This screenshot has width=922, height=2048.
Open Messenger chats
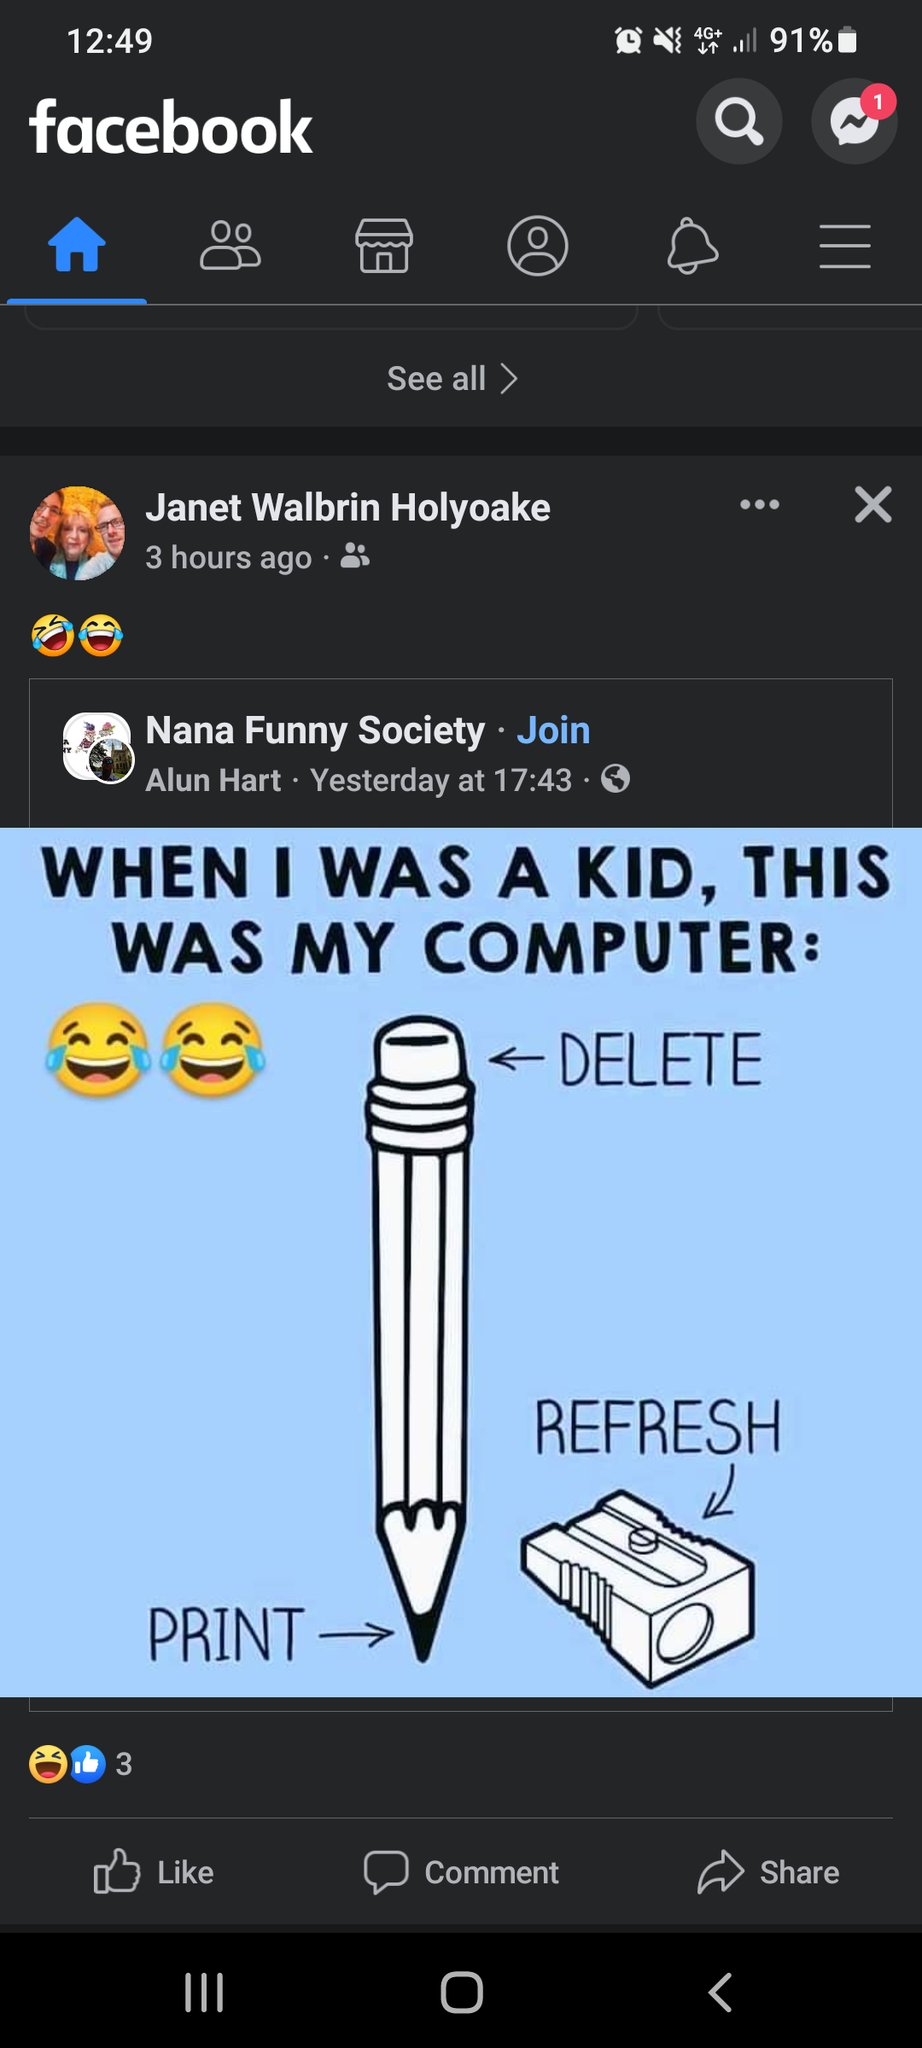point(854,122)
